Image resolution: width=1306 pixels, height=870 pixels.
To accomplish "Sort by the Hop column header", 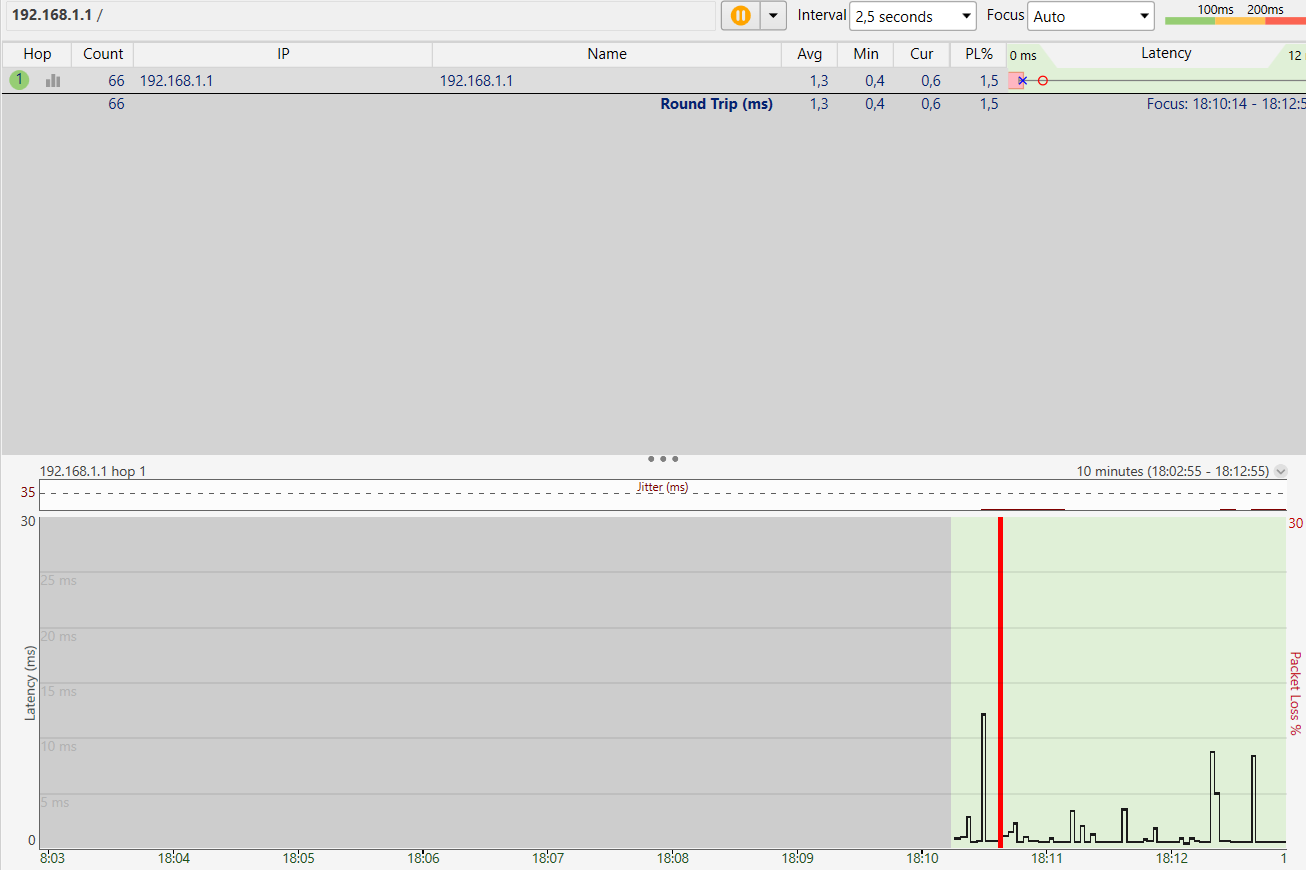I will [x=37, y=54].
